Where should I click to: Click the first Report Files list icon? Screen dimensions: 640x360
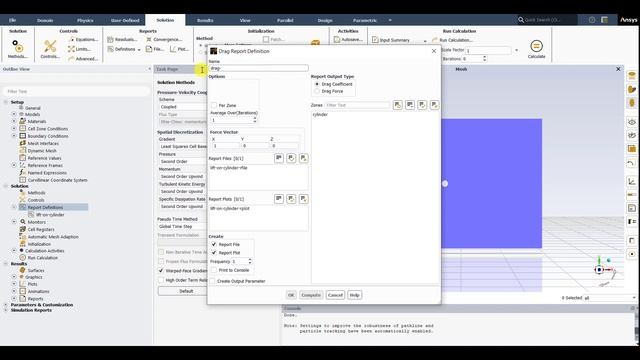coord(279,158)
